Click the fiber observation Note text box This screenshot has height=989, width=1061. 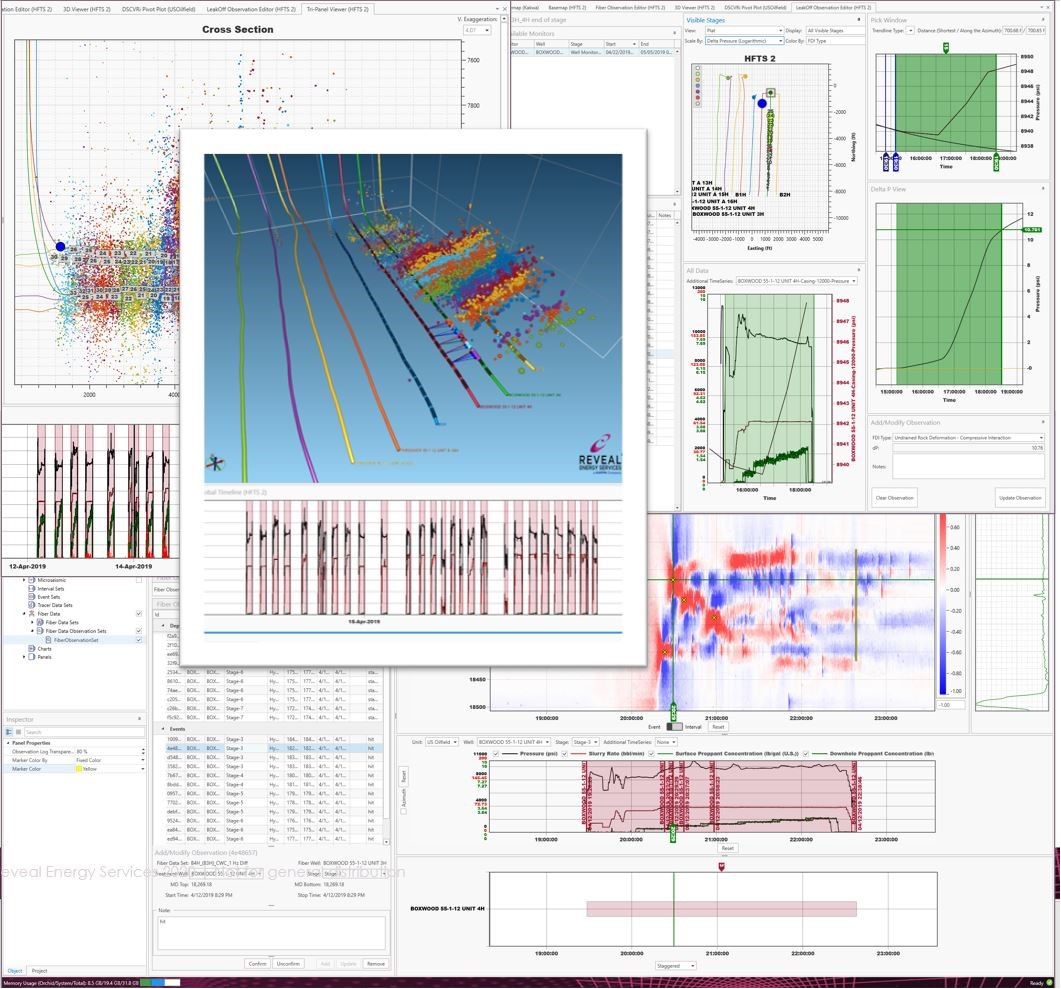coord(271,933)
